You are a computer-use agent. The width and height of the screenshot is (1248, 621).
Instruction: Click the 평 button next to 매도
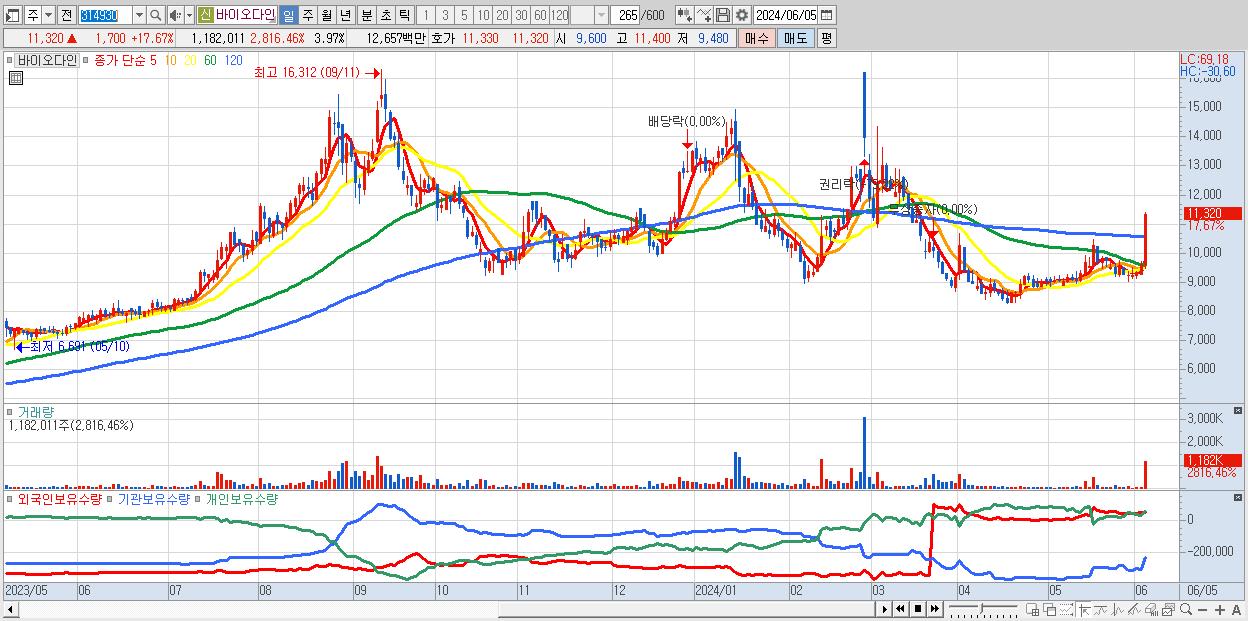pyautogui.click(x=826, y=38)
